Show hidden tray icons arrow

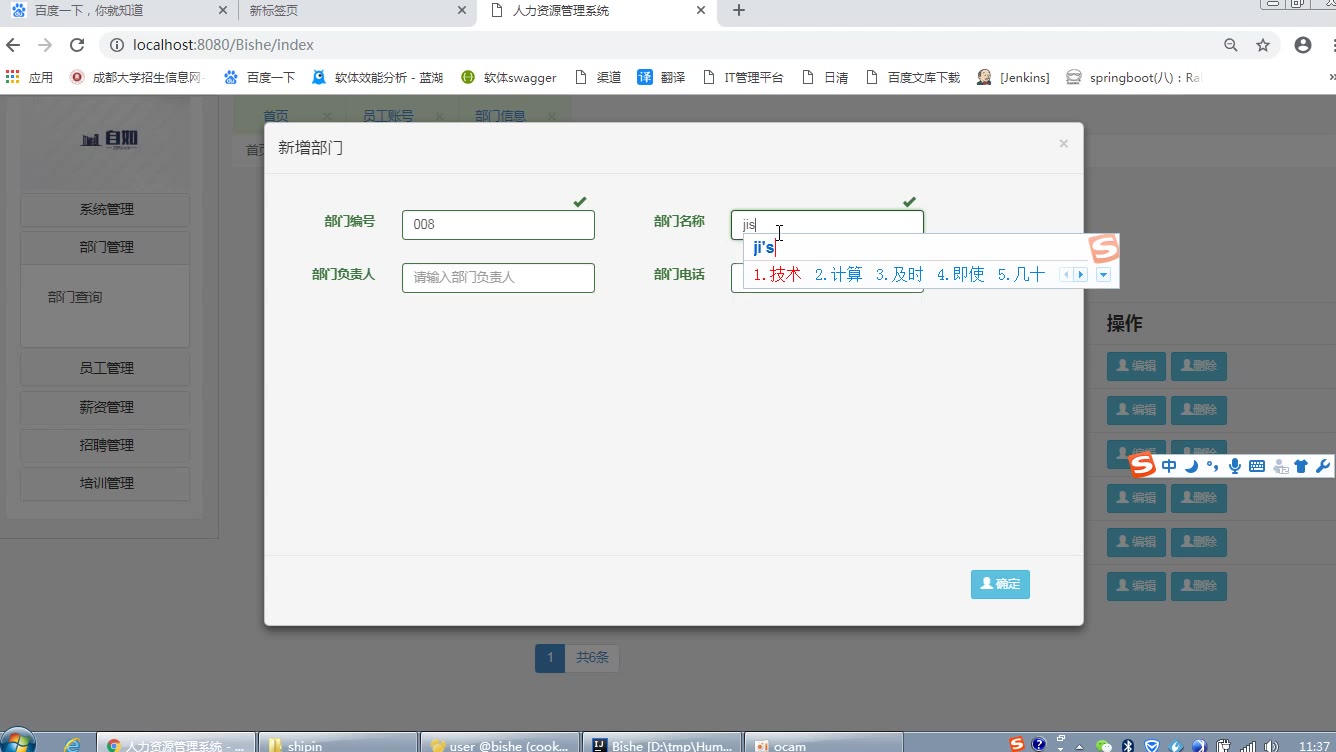click(1079, 746)
